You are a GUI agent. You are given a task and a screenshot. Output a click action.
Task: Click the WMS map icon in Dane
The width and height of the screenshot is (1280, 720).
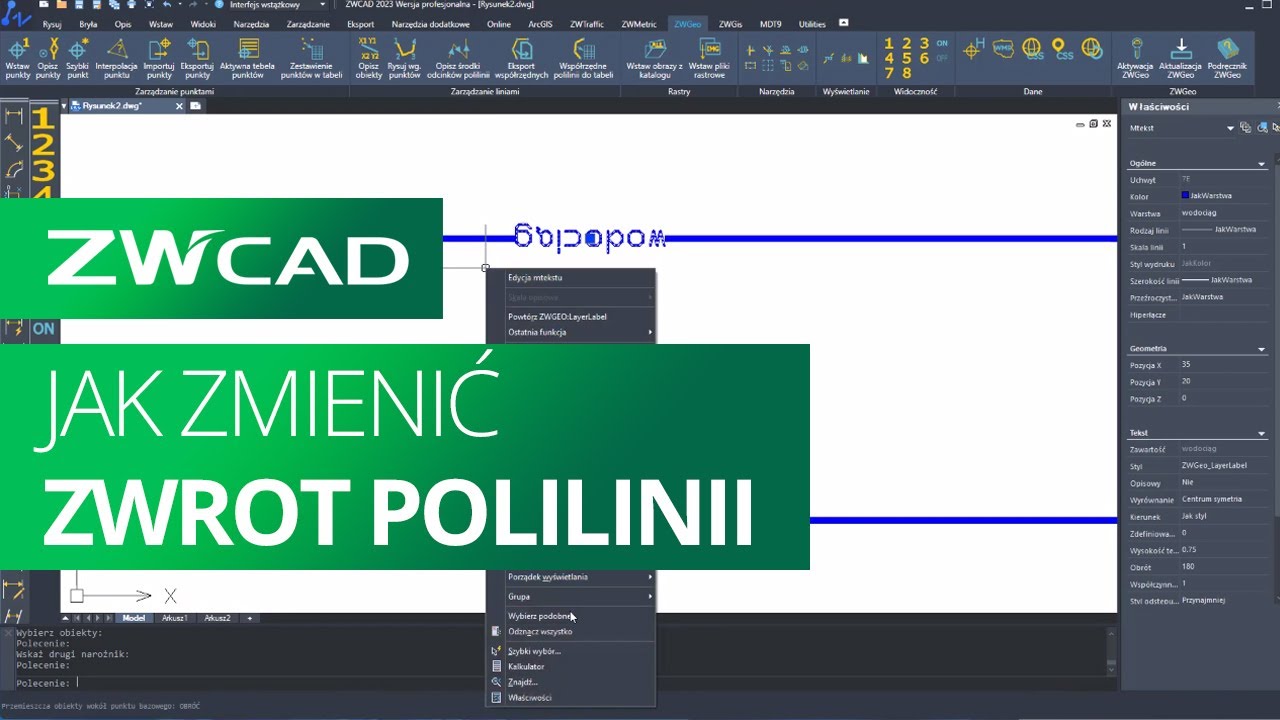1003,48
